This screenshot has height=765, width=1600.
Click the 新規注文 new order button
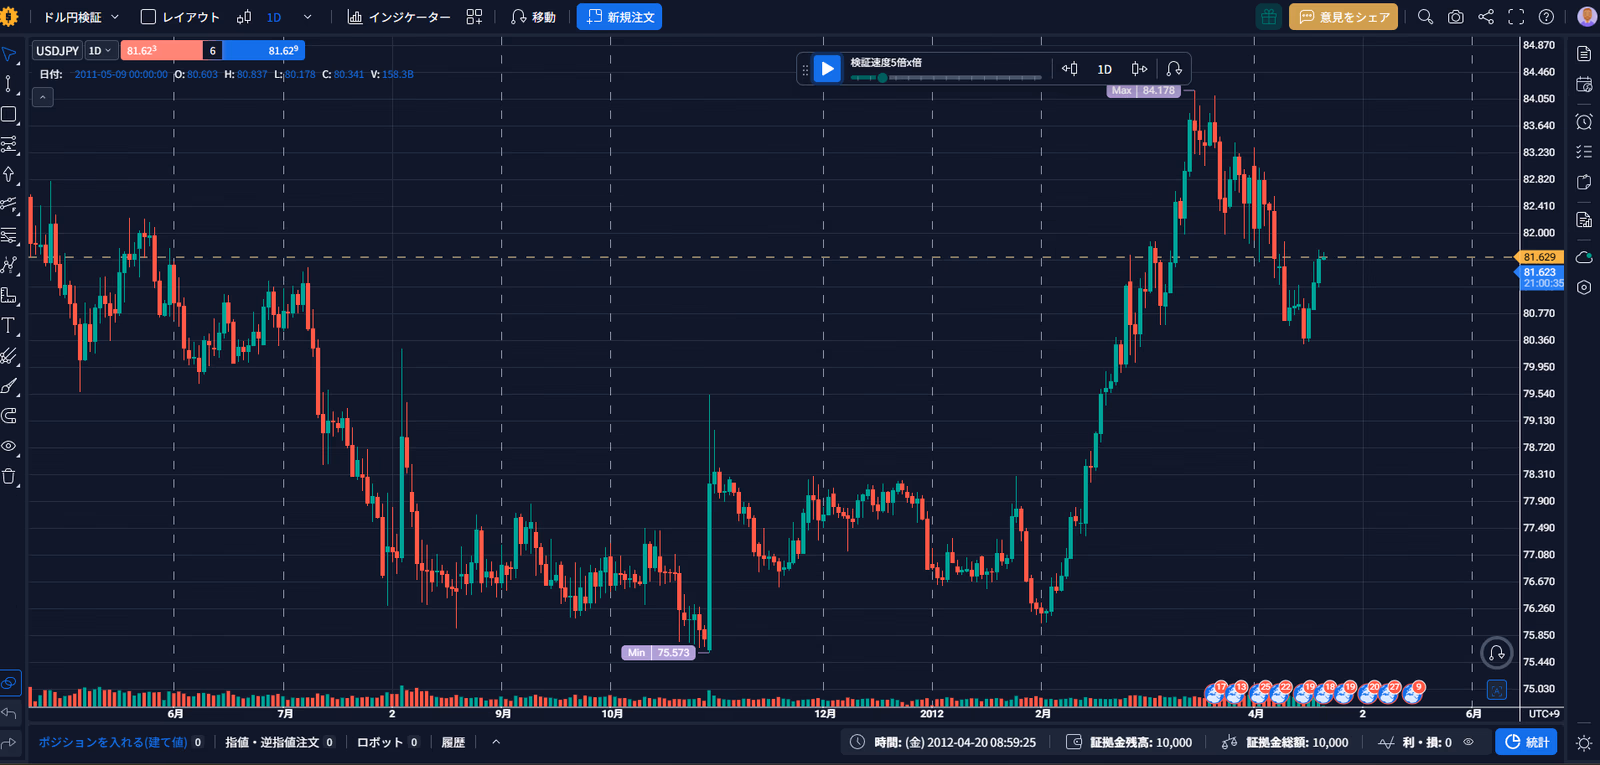(x=619, y=17)
